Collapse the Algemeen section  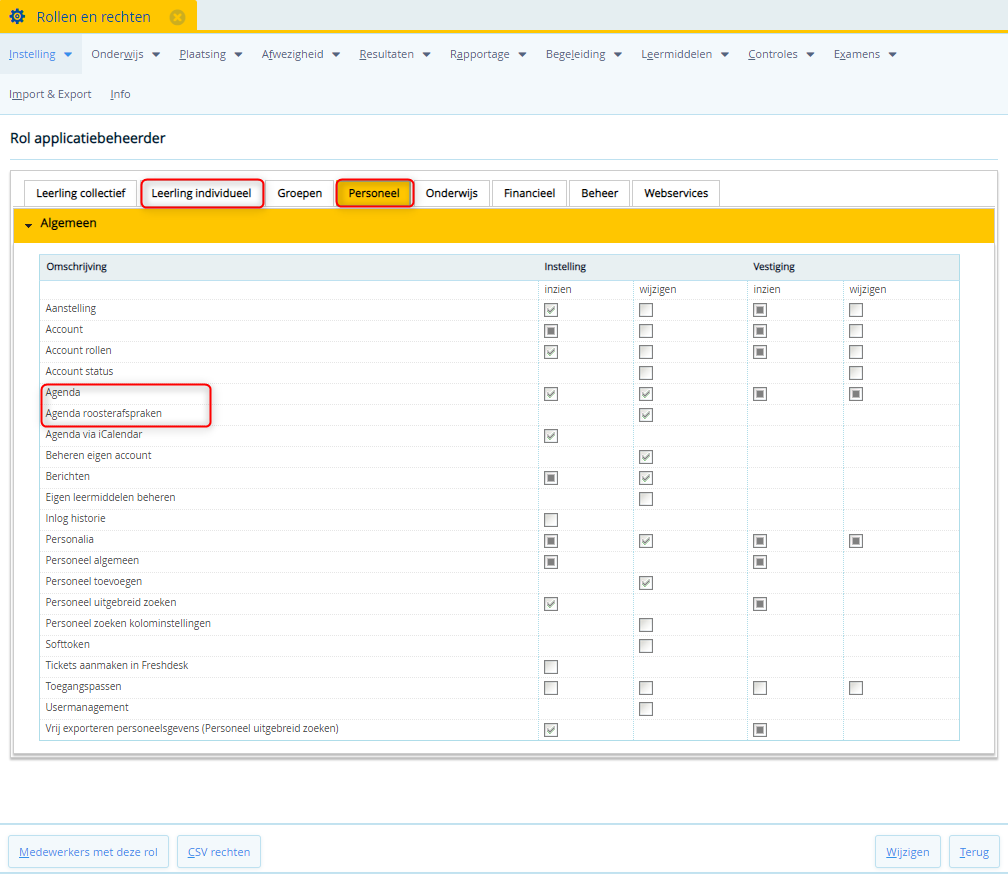point(28,225)
